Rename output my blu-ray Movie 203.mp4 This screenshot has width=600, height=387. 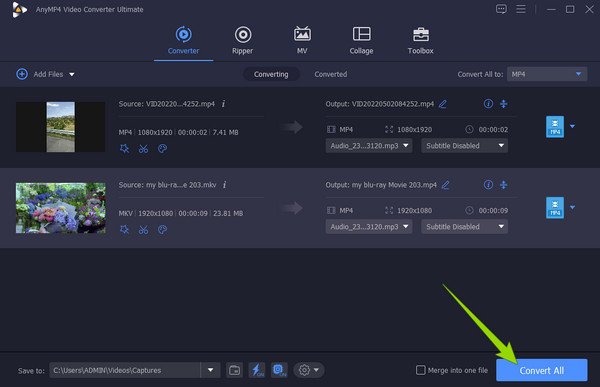click(445, 185)
